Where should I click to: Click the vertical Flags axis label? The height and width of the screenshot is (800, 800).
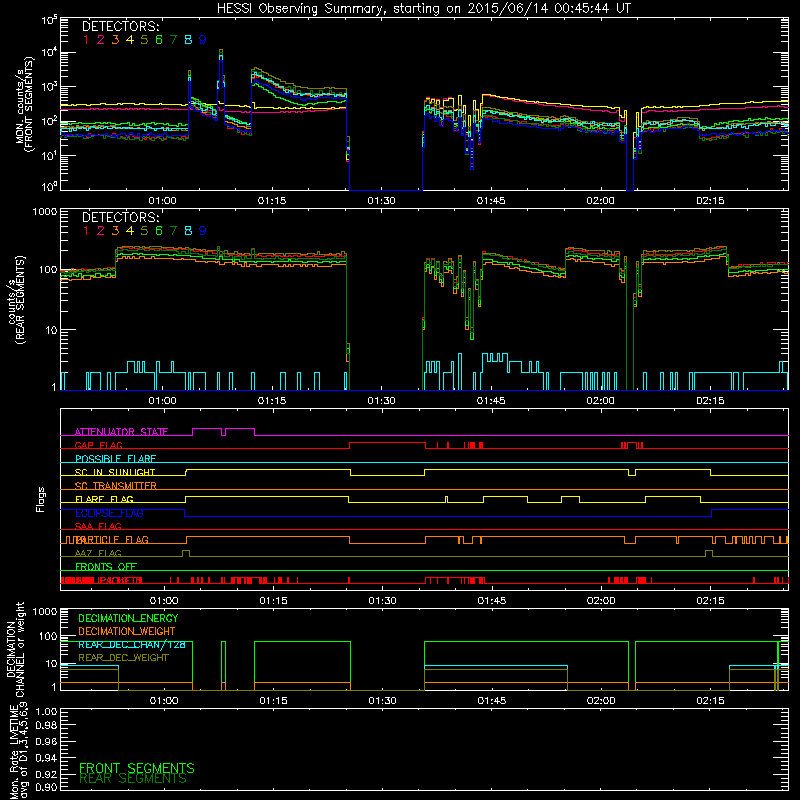tap(41, 499)
